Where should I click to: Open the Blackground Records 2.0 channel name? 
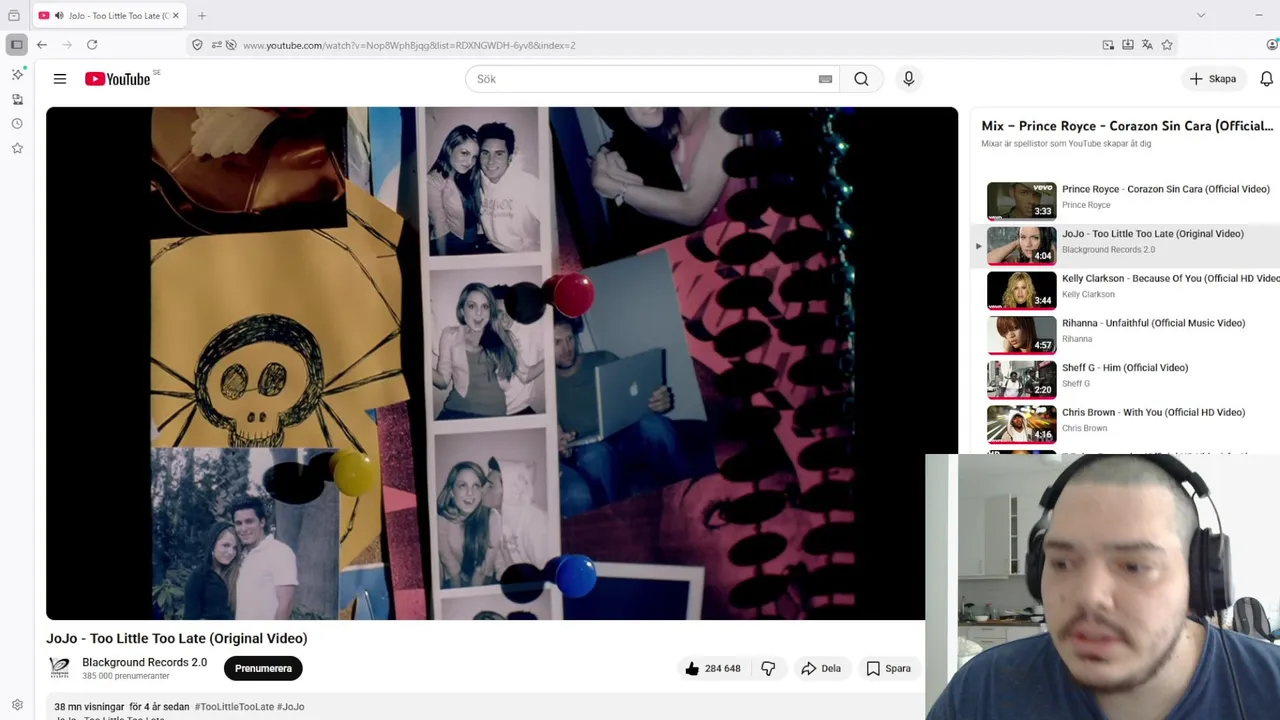pyautogui.click(x=145, y=662)
